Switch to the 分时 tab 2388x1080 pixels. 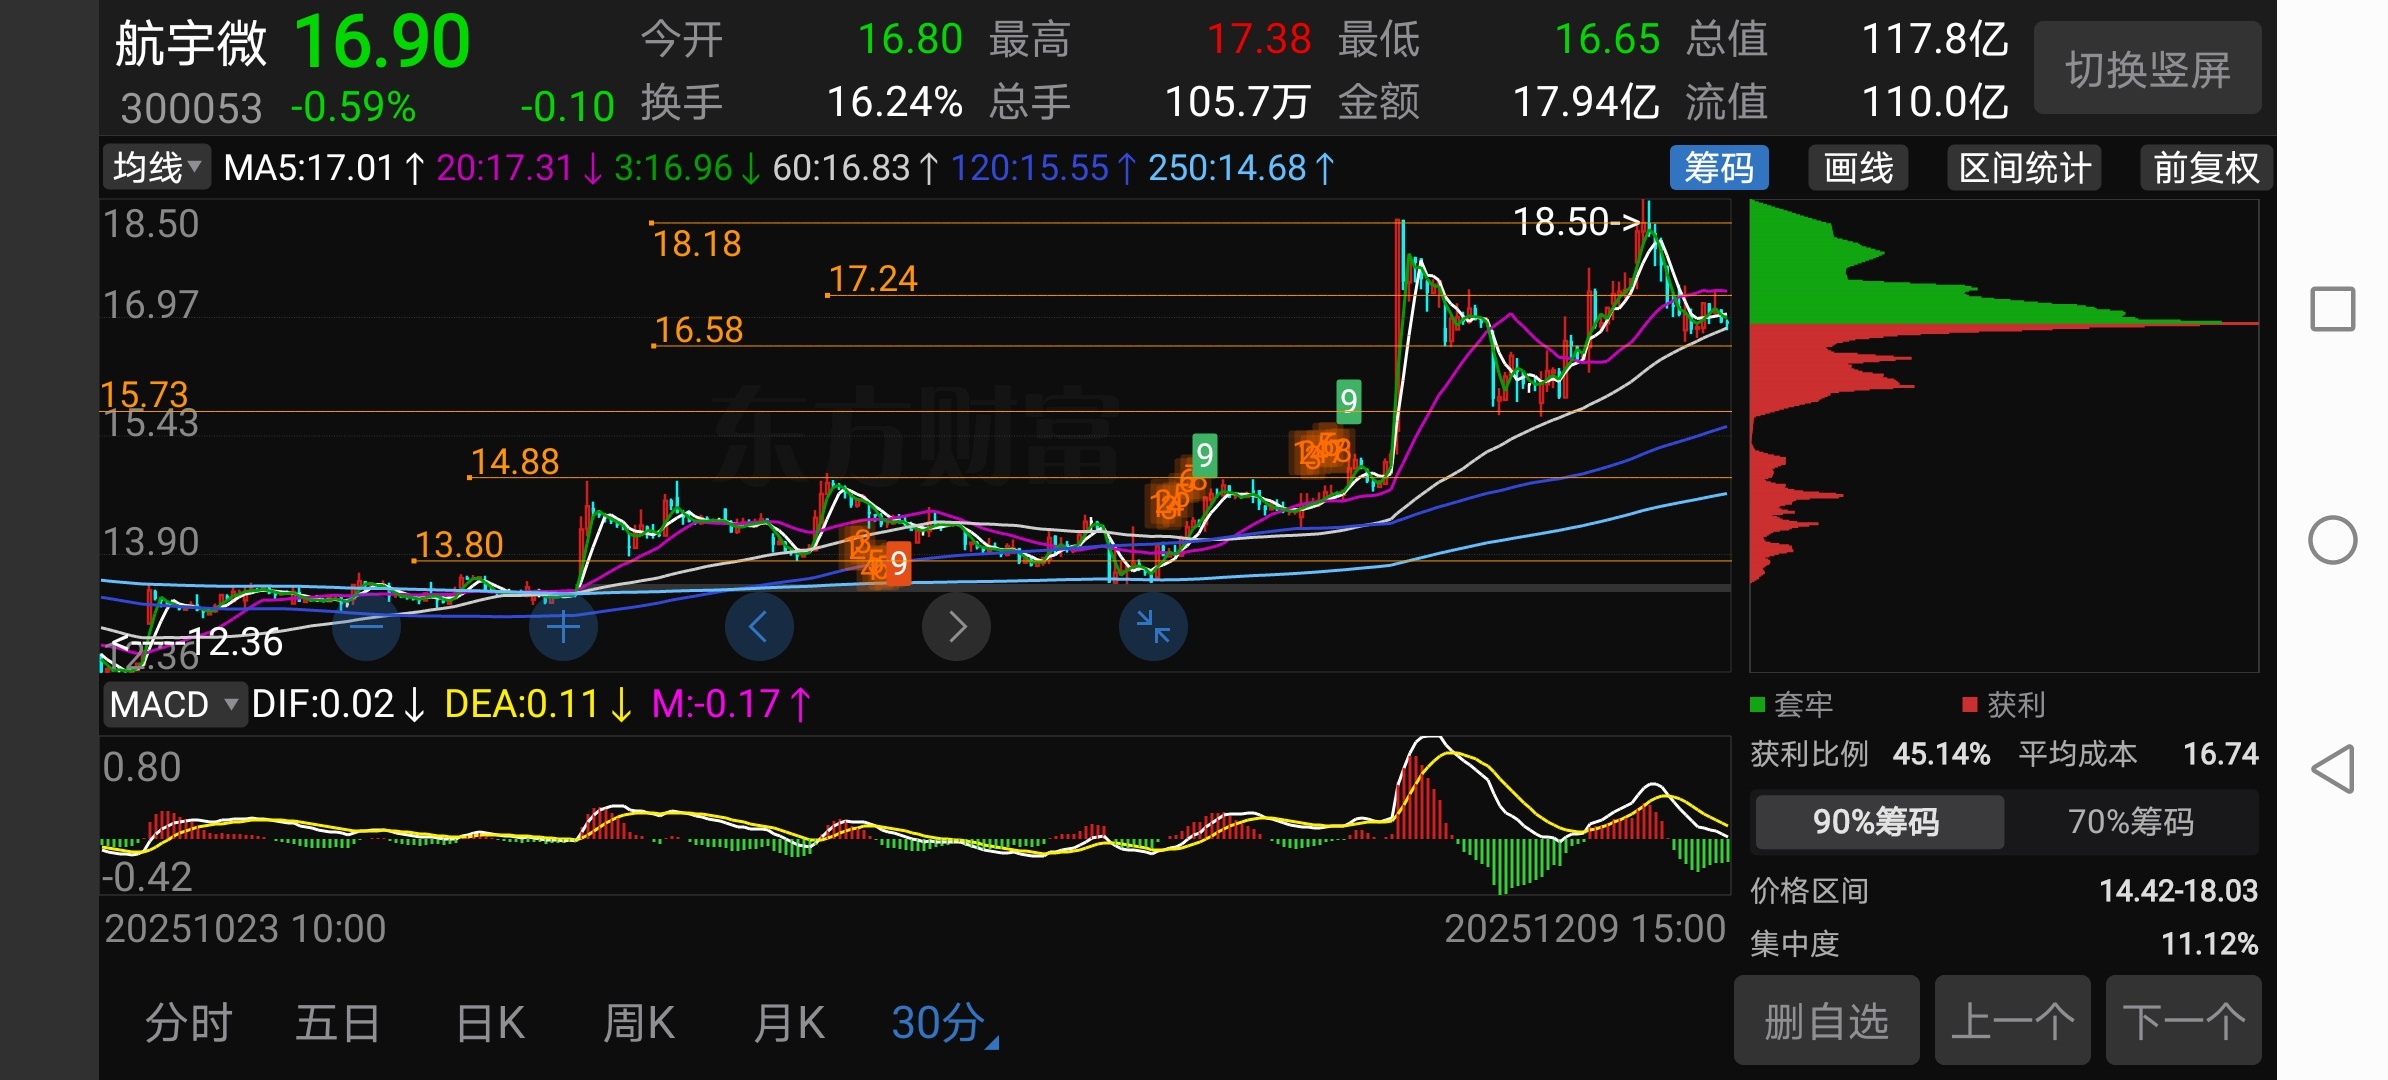pyautogui.click(x=189, y=1023)
